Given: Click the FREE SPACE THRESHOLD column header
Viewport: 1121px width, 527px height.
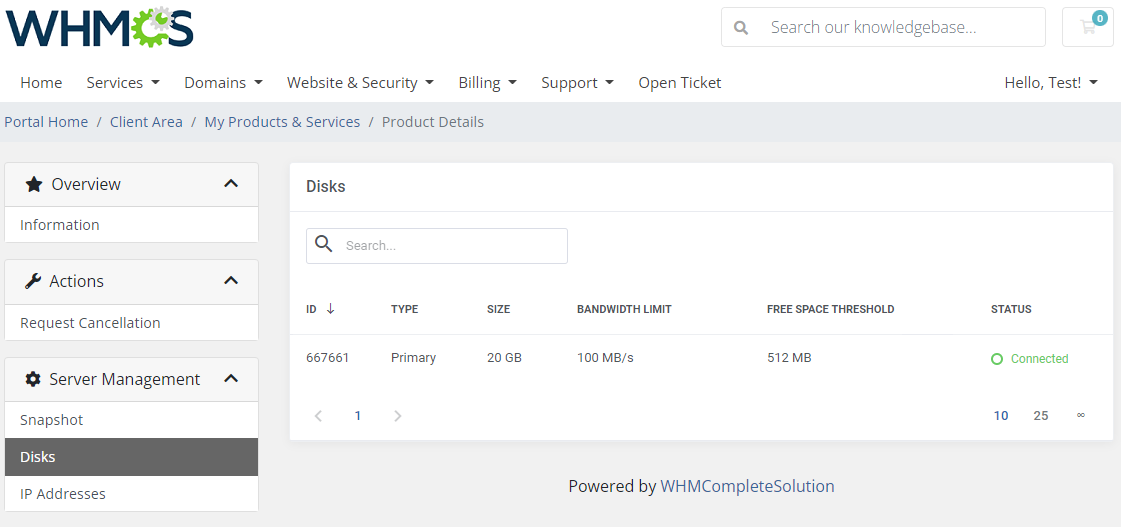Looking at the screenshot, I should pos(831,309).
